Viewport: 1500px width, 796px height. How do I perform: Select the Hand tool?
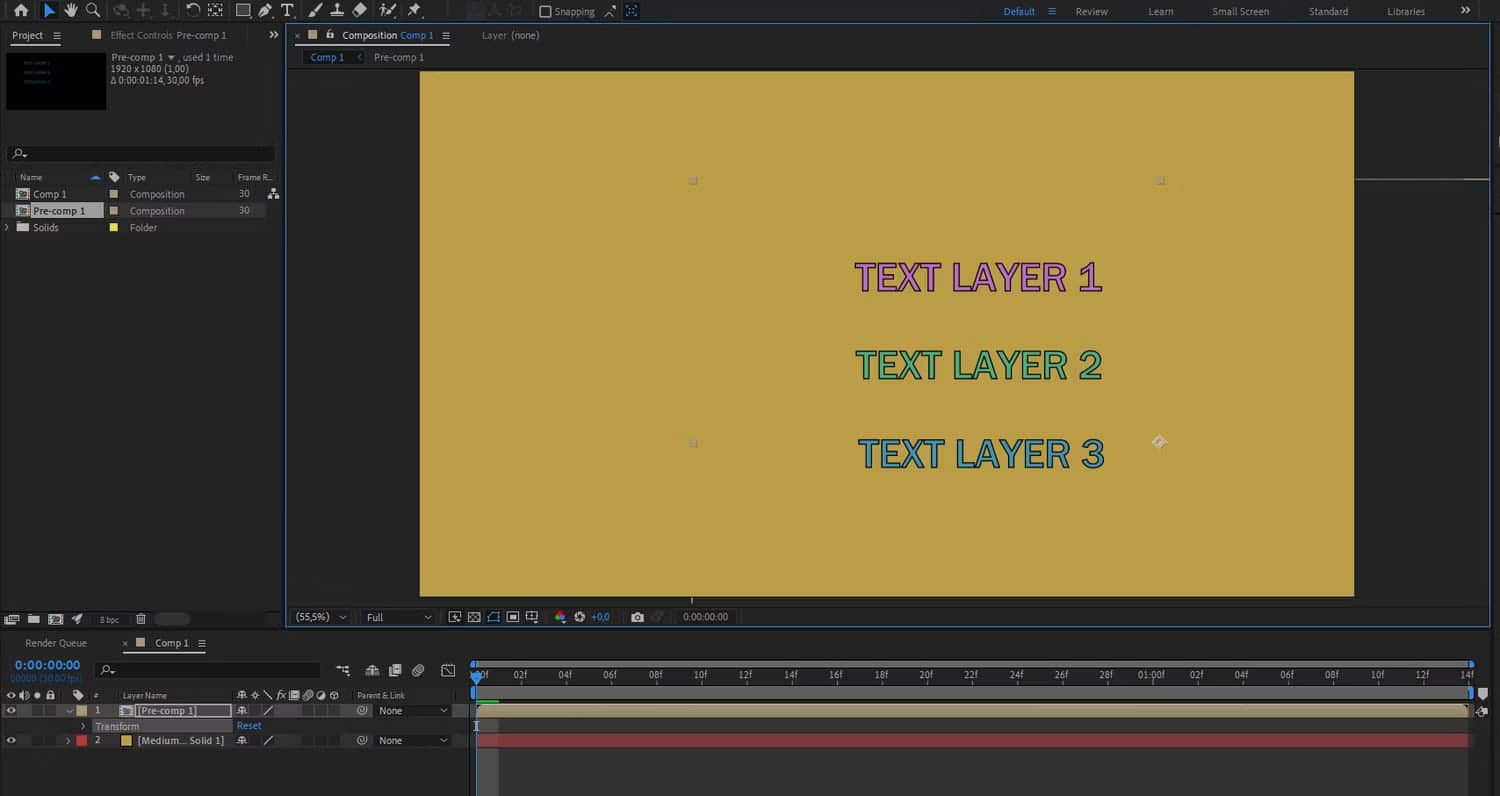[70, 11]
